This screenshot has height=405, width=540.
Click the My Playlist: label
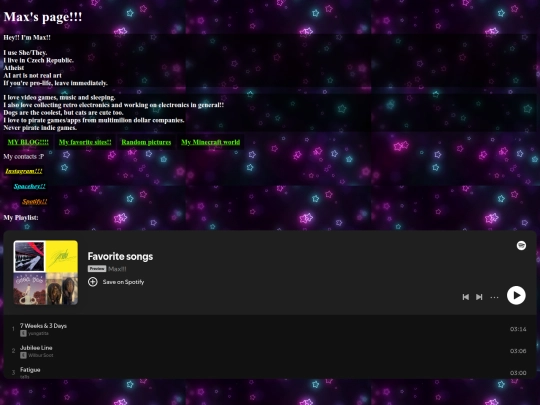tap(21, 218)
